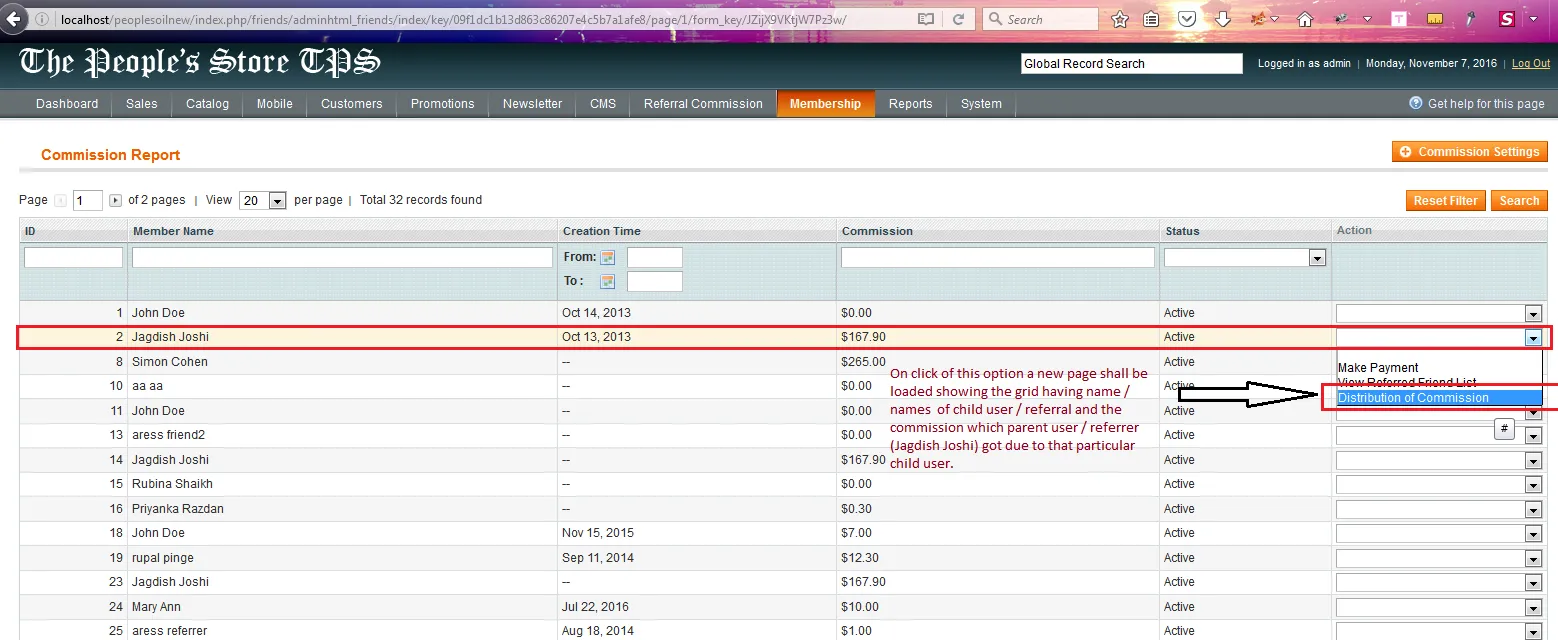Image resolution: width=1558 pixels, height=640 pixels.
Task: Click the eyedropper color picker extension
Action: [1469, 19]
